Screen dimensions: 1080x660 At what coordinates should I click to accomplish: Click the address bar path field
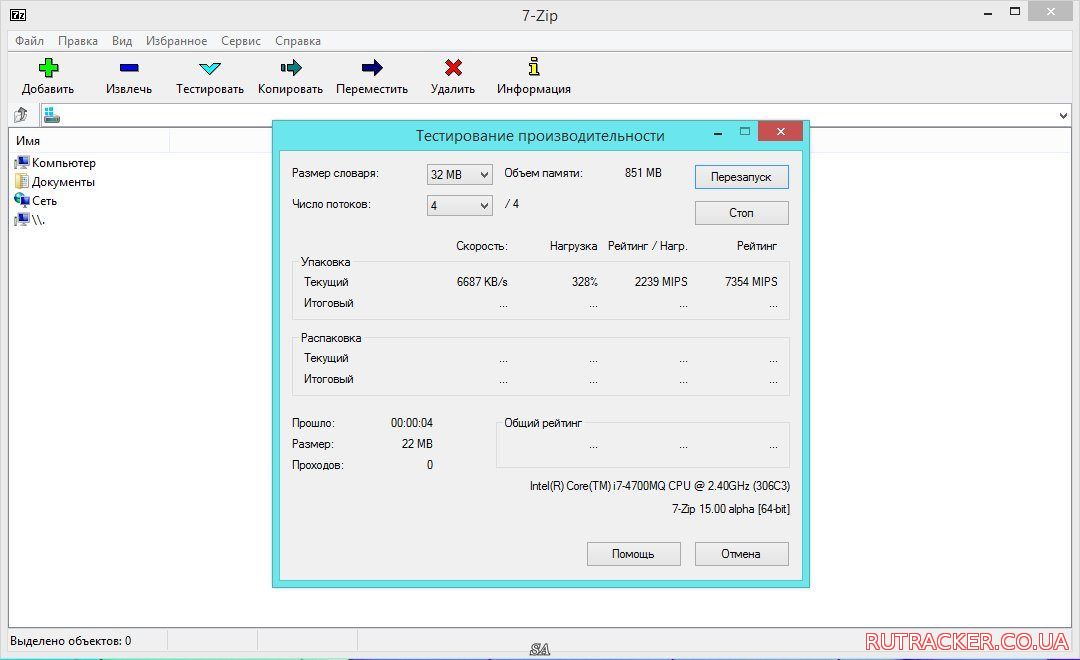click(554, 115)
